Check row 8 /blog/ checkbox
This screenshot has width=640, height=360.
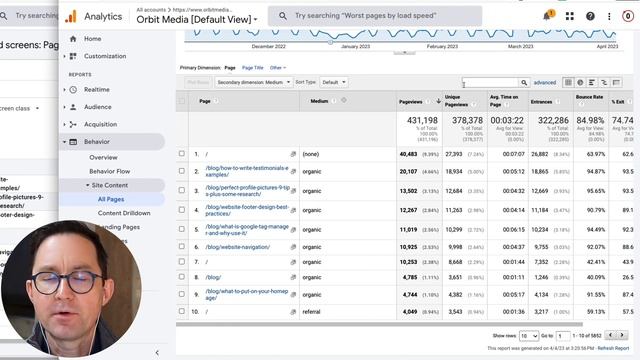[x=182, y=277]
